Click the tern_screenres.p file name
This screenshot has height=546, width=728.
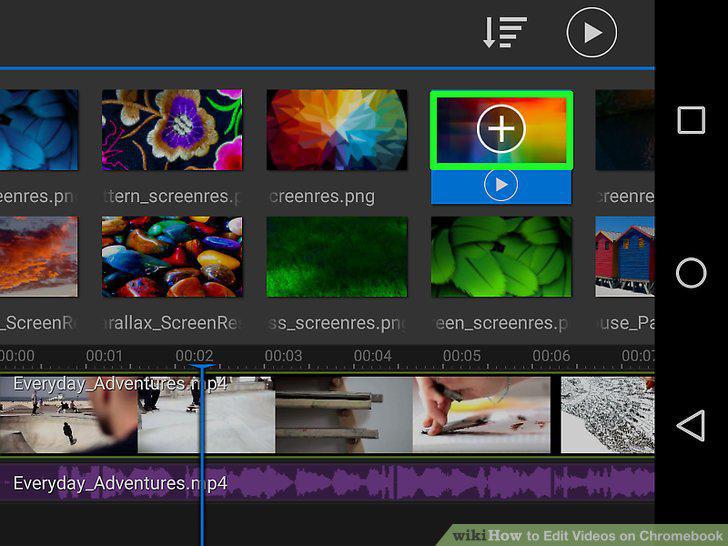(172, 197)
